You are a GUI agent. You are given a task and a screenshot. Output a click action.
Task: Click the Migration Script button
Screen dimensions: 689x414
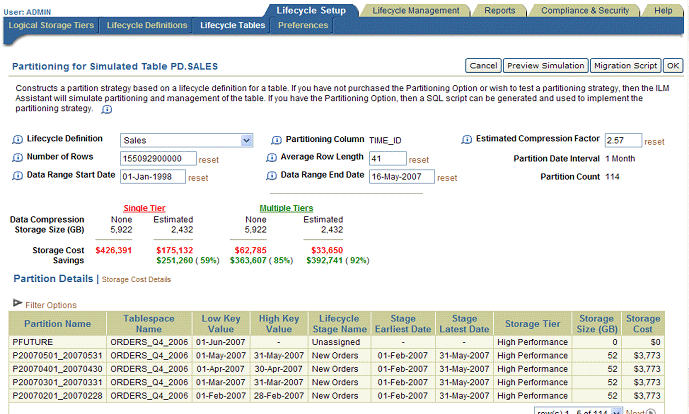[625, 66]
